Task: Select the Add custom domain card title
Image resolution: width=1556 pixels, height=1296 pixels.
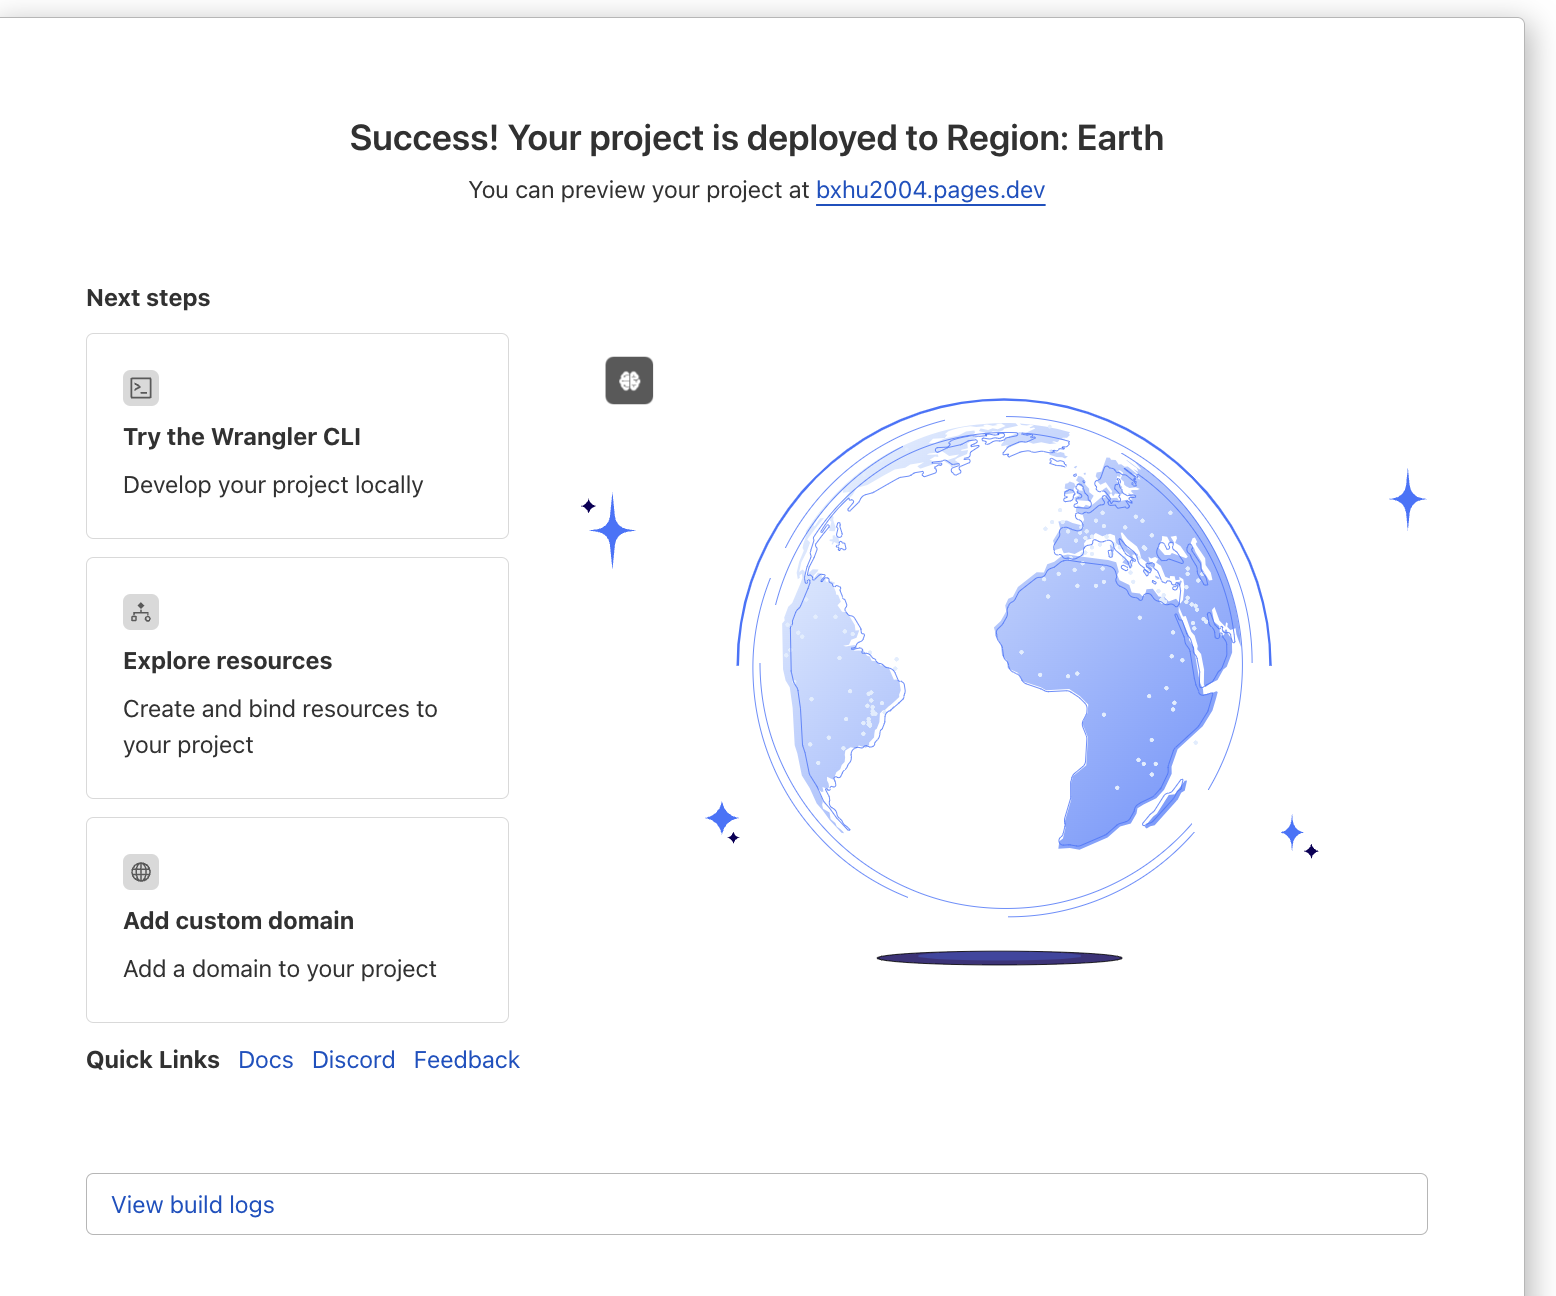Action: (239, 921)
